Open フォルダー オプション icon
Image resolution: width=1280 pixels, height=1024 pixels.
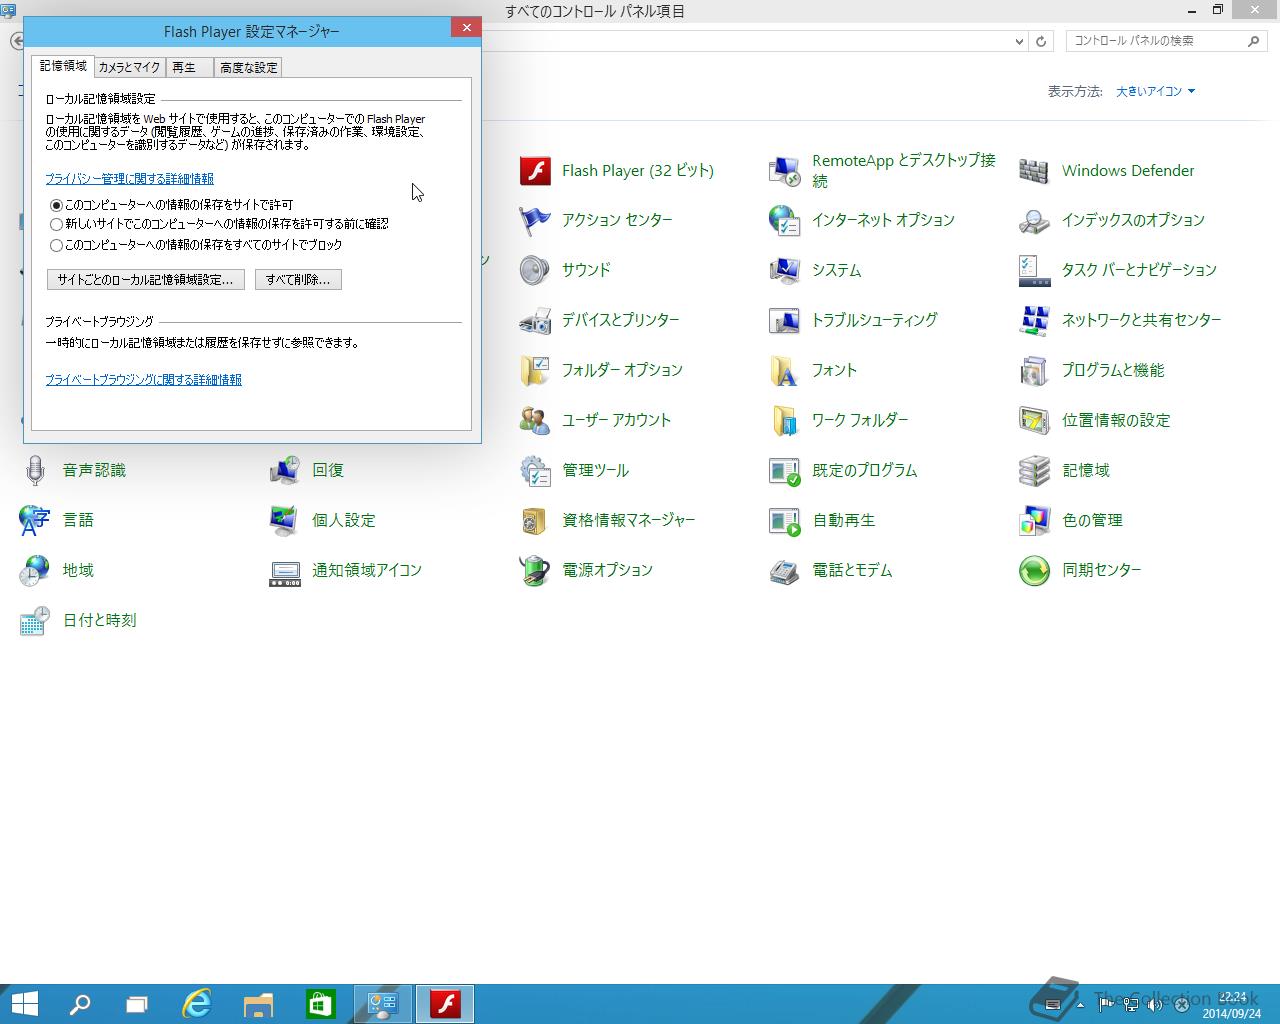tap(535, 371)
